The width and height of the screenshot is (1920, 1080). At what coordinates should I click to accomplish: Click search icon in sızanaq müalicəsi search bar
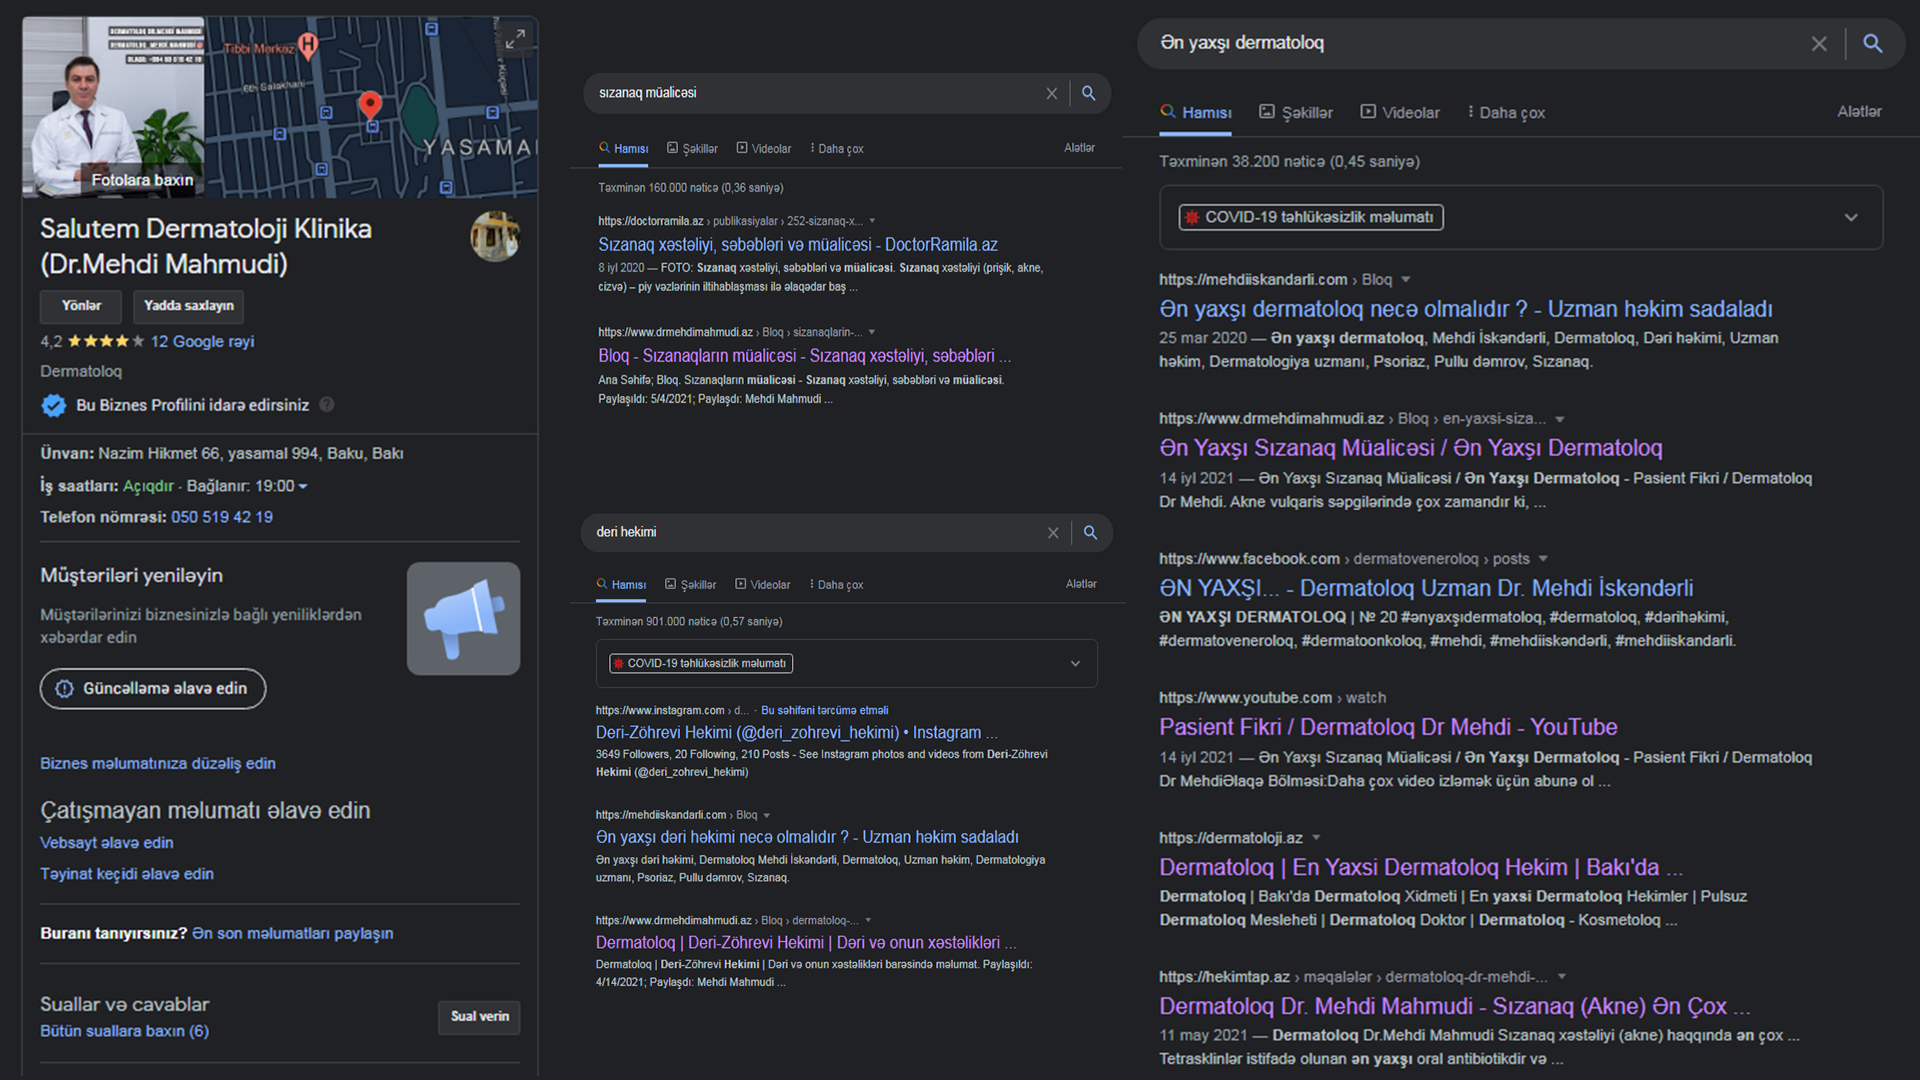click(1089, 93)
